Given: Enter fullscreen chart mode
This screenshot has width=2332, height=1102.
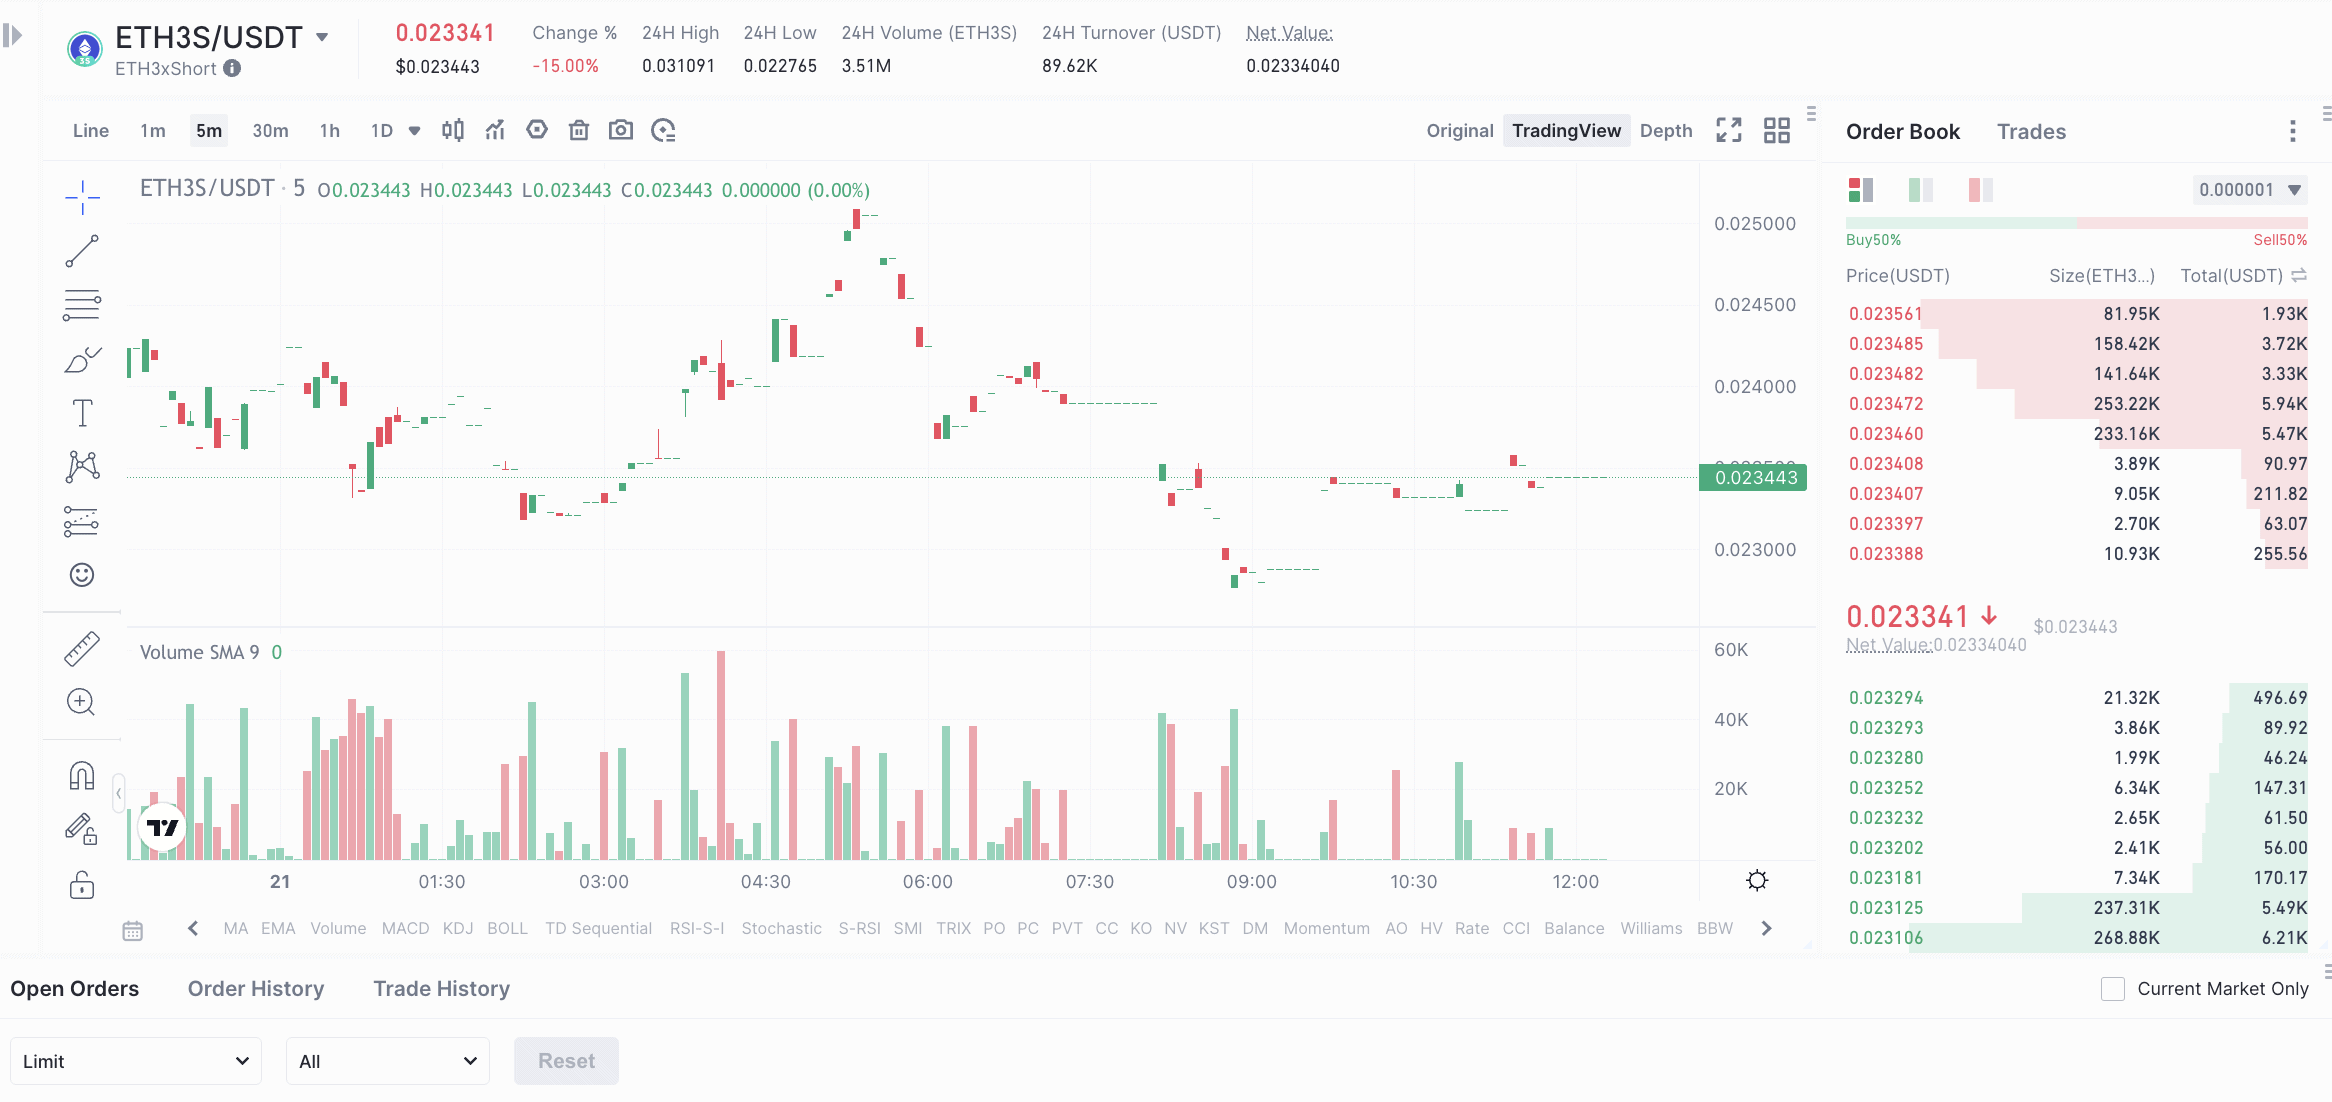Looking at the screenshot, I should click(x=1729, y=130).
